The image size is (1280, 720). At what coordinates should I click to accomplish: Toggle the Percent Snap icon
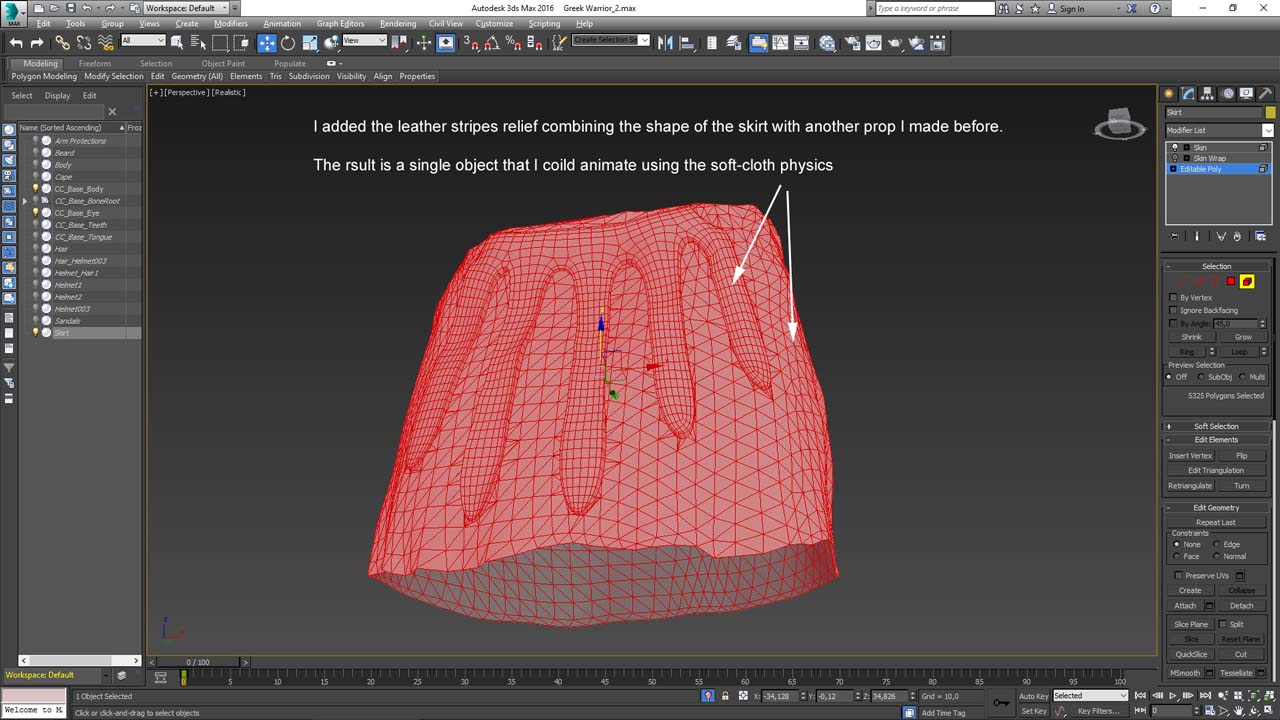pos(513,43)
